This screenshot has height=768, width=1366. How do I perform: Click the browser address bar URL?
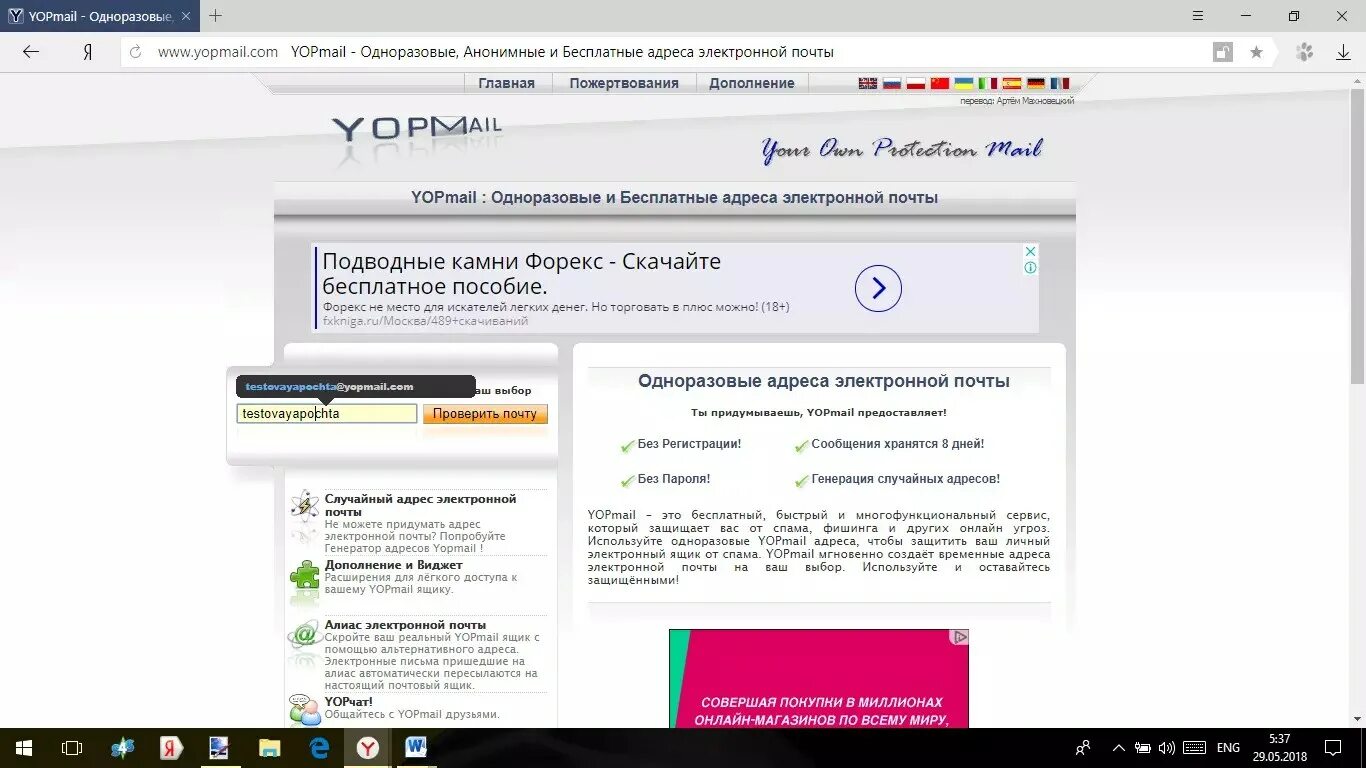pos(218,52)
